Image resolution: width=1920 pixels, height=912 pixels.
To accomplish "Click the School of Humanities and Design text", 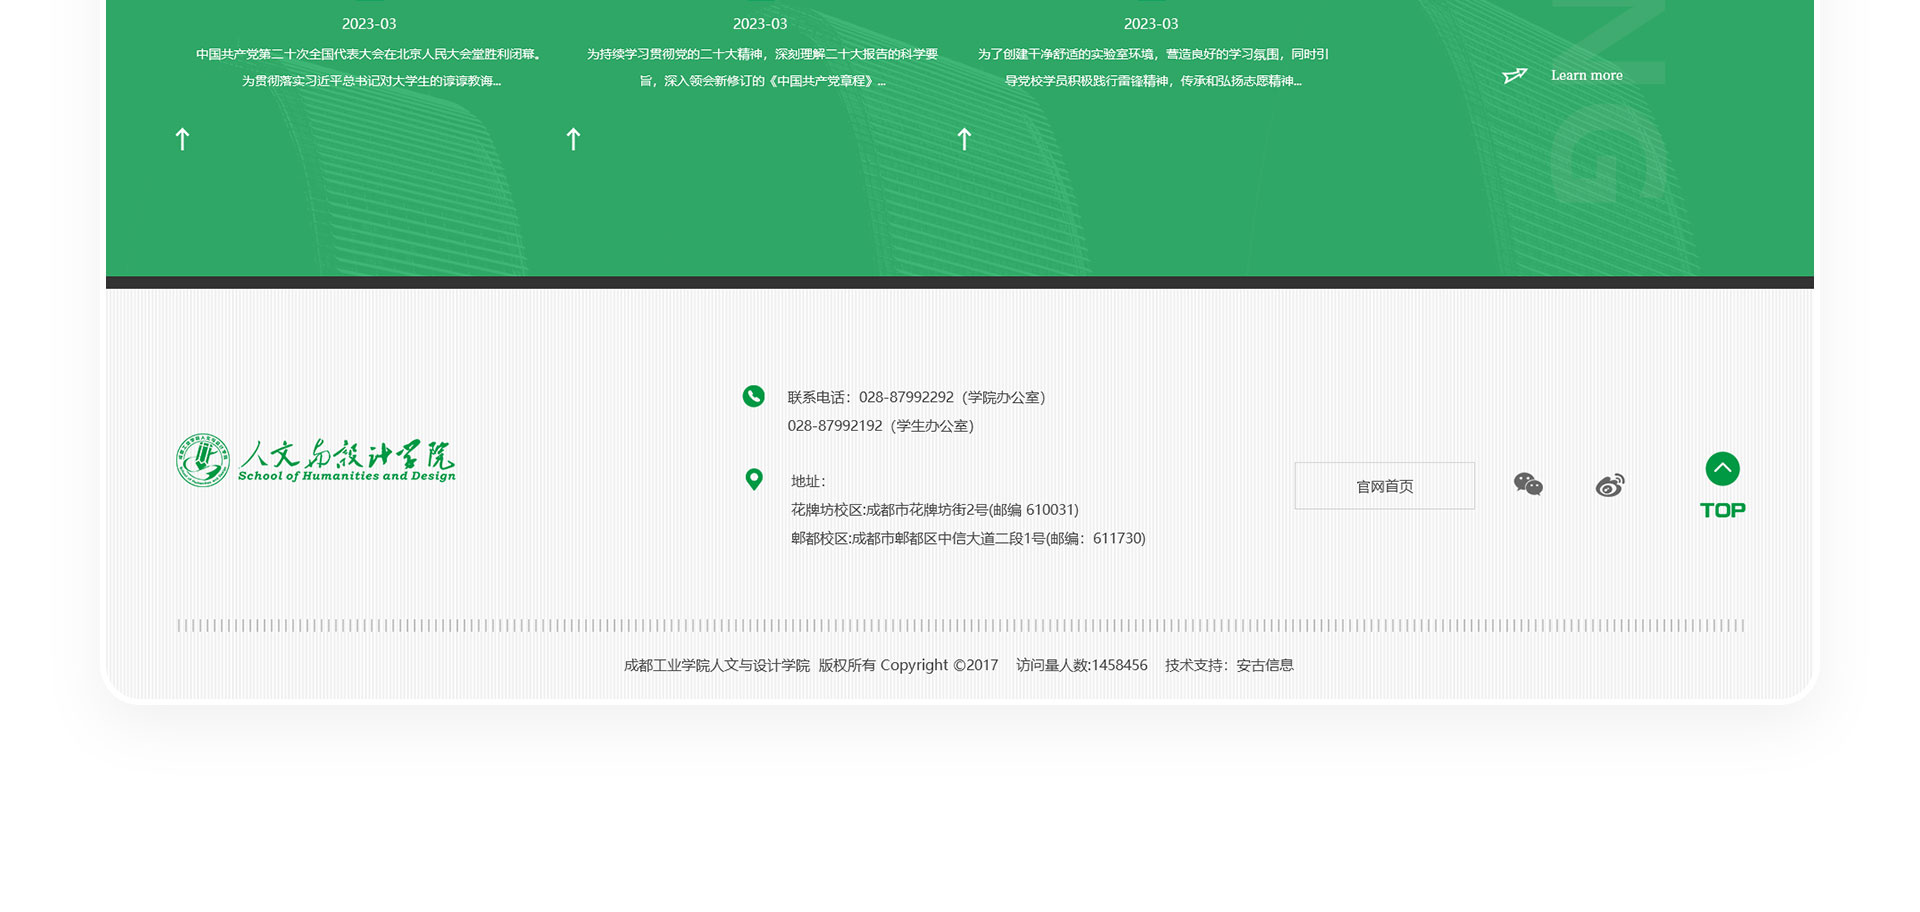I will pyautogui.click(x=346, y=477).
